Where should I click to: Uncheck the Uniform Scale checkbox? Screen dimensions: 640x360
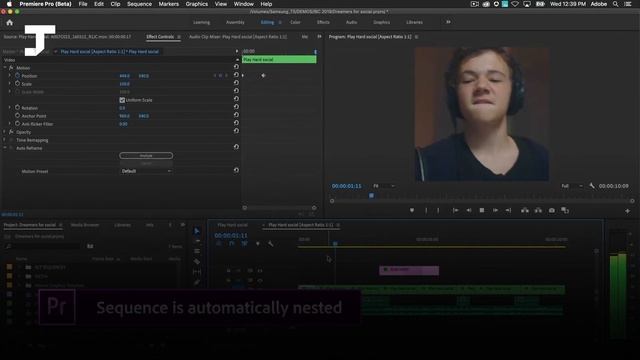(x=122, y=100)
